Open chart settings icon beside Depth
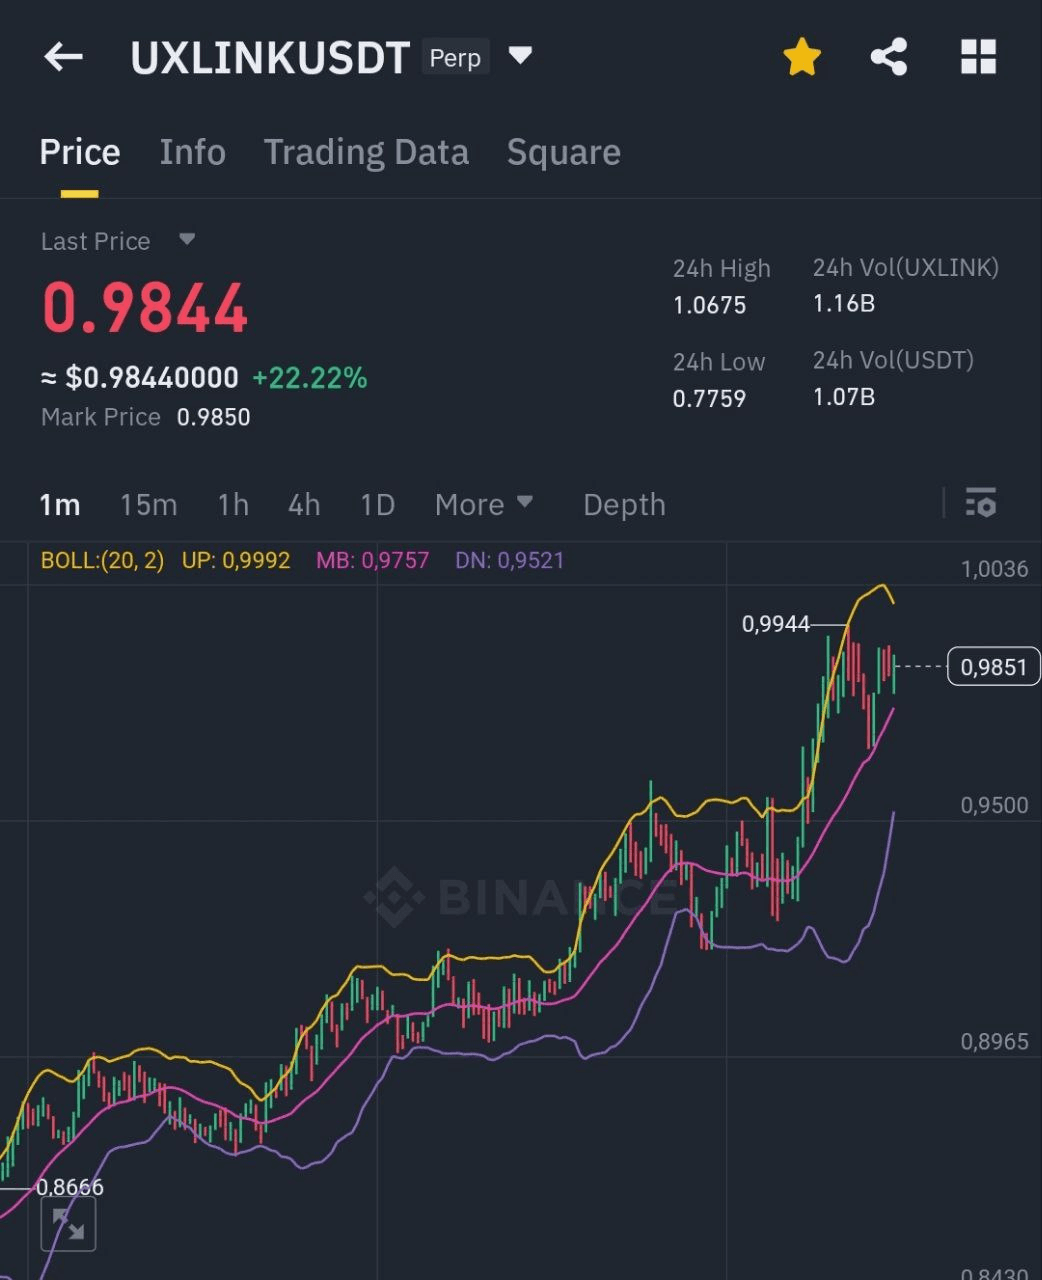Image resolution: width=1042 pixels, height=1280 pixels. point(981,503)
